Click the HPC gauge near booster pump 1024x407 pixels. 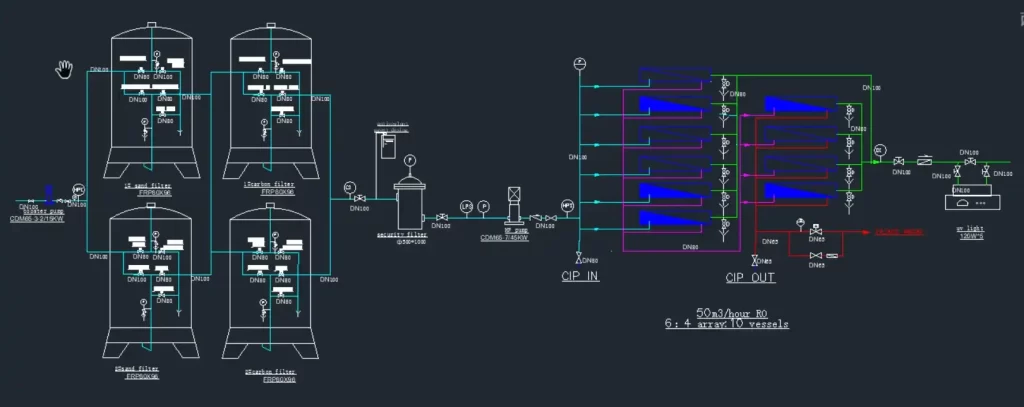(x=78, y=190)
